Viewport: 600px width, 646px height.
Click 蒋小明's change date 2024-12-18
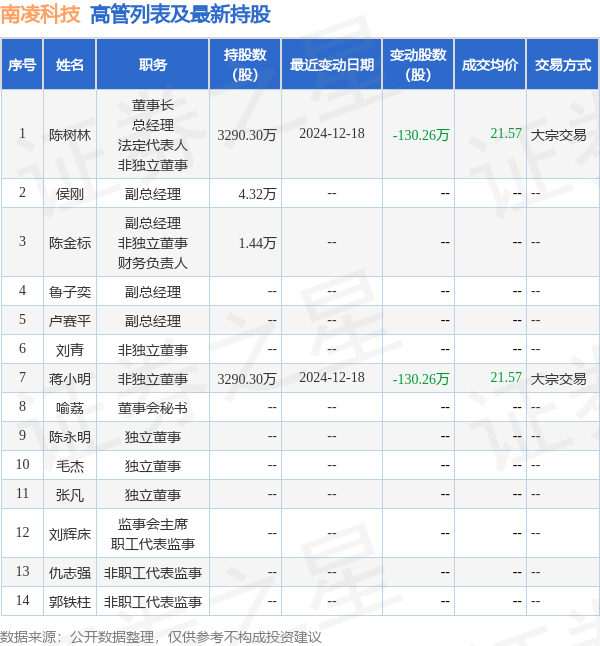coord(332,377)
